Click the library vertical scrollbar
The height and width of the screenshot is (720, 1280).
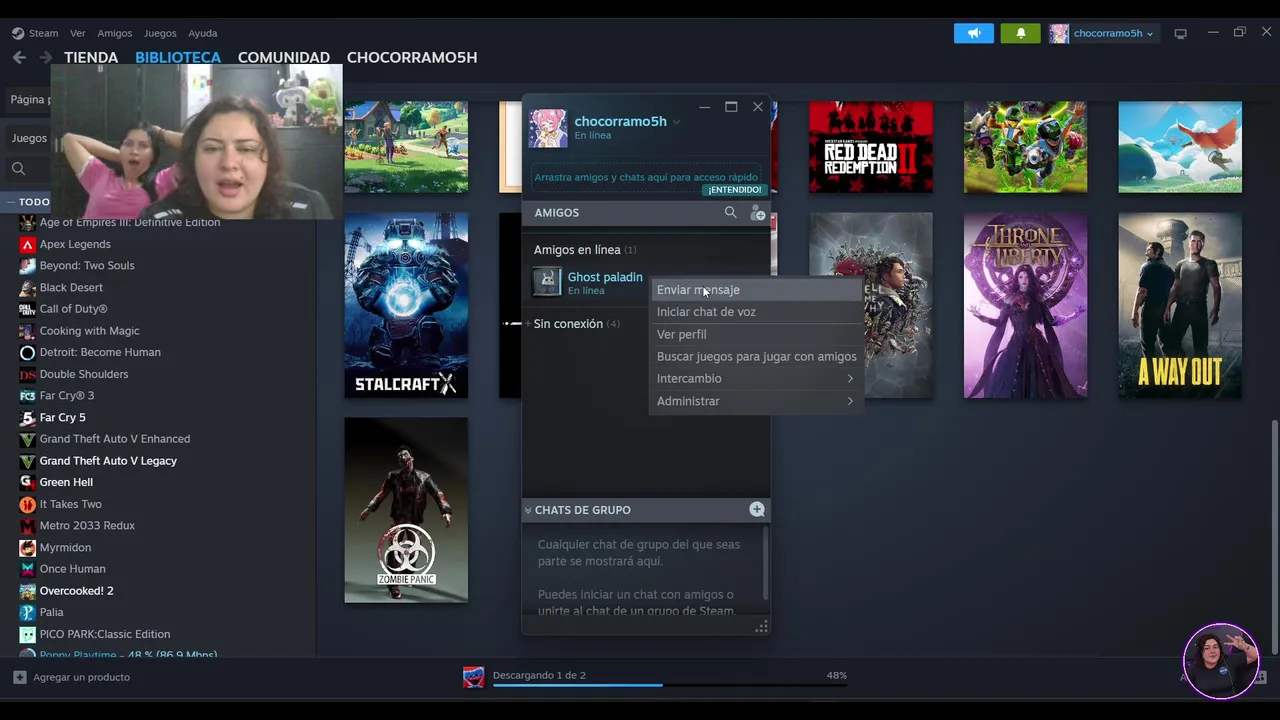click(1274, 535)
